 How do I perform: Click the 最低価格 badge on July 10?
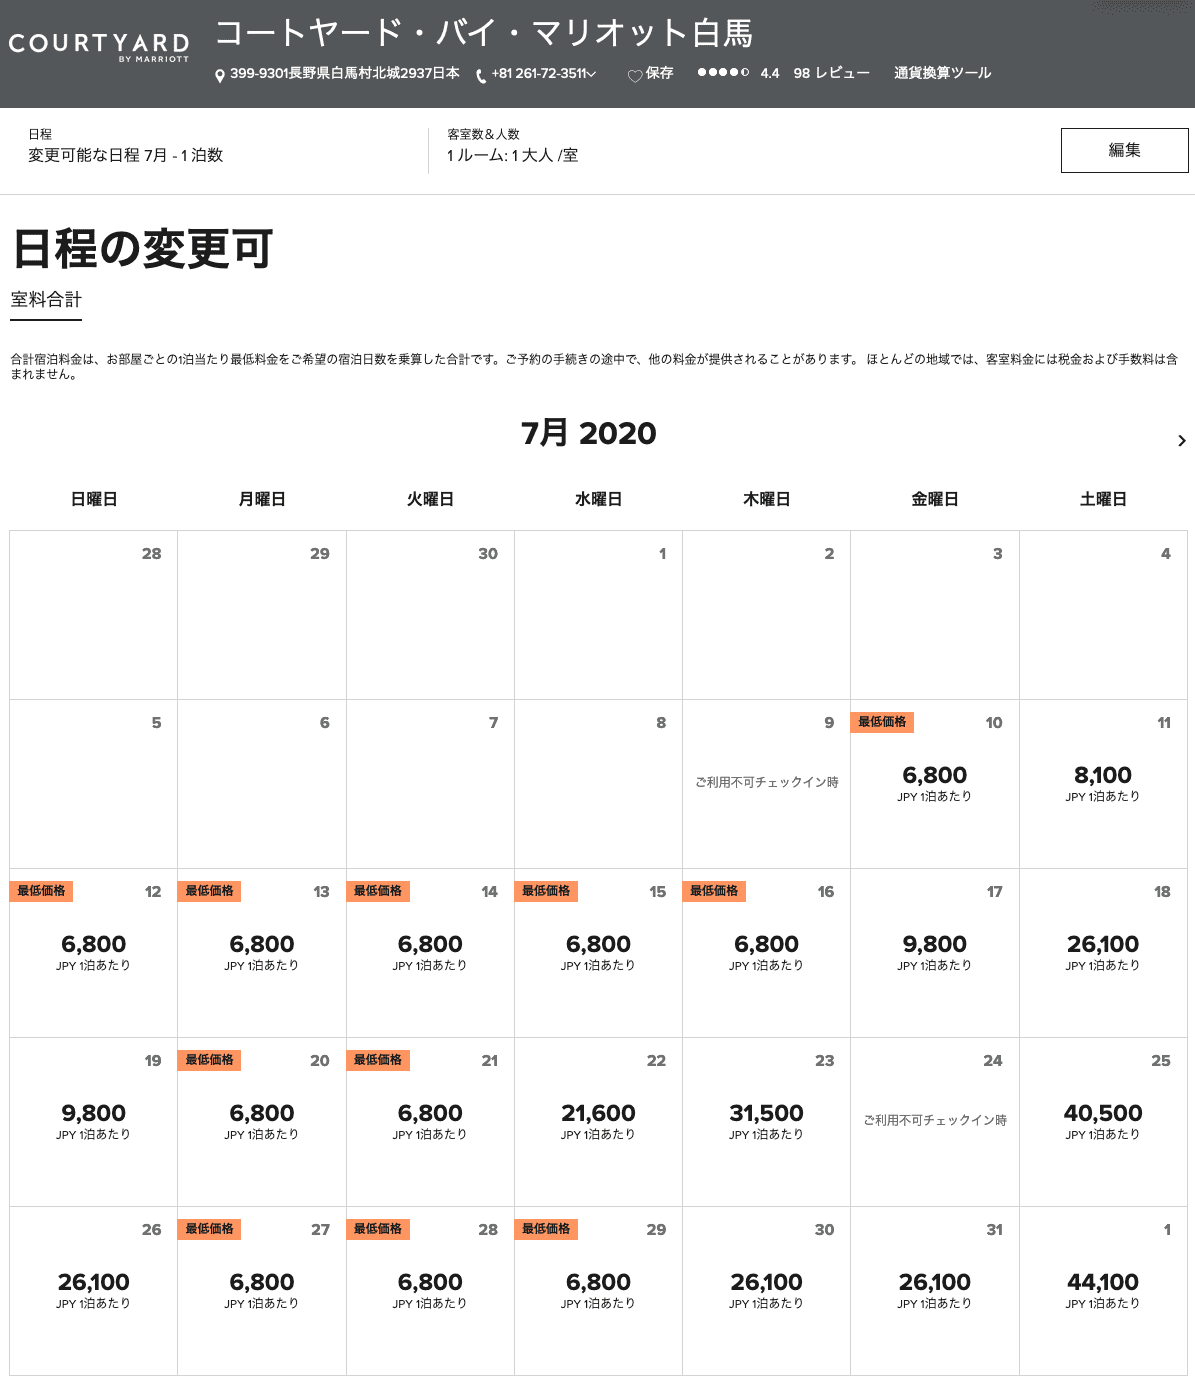(882, 722)
